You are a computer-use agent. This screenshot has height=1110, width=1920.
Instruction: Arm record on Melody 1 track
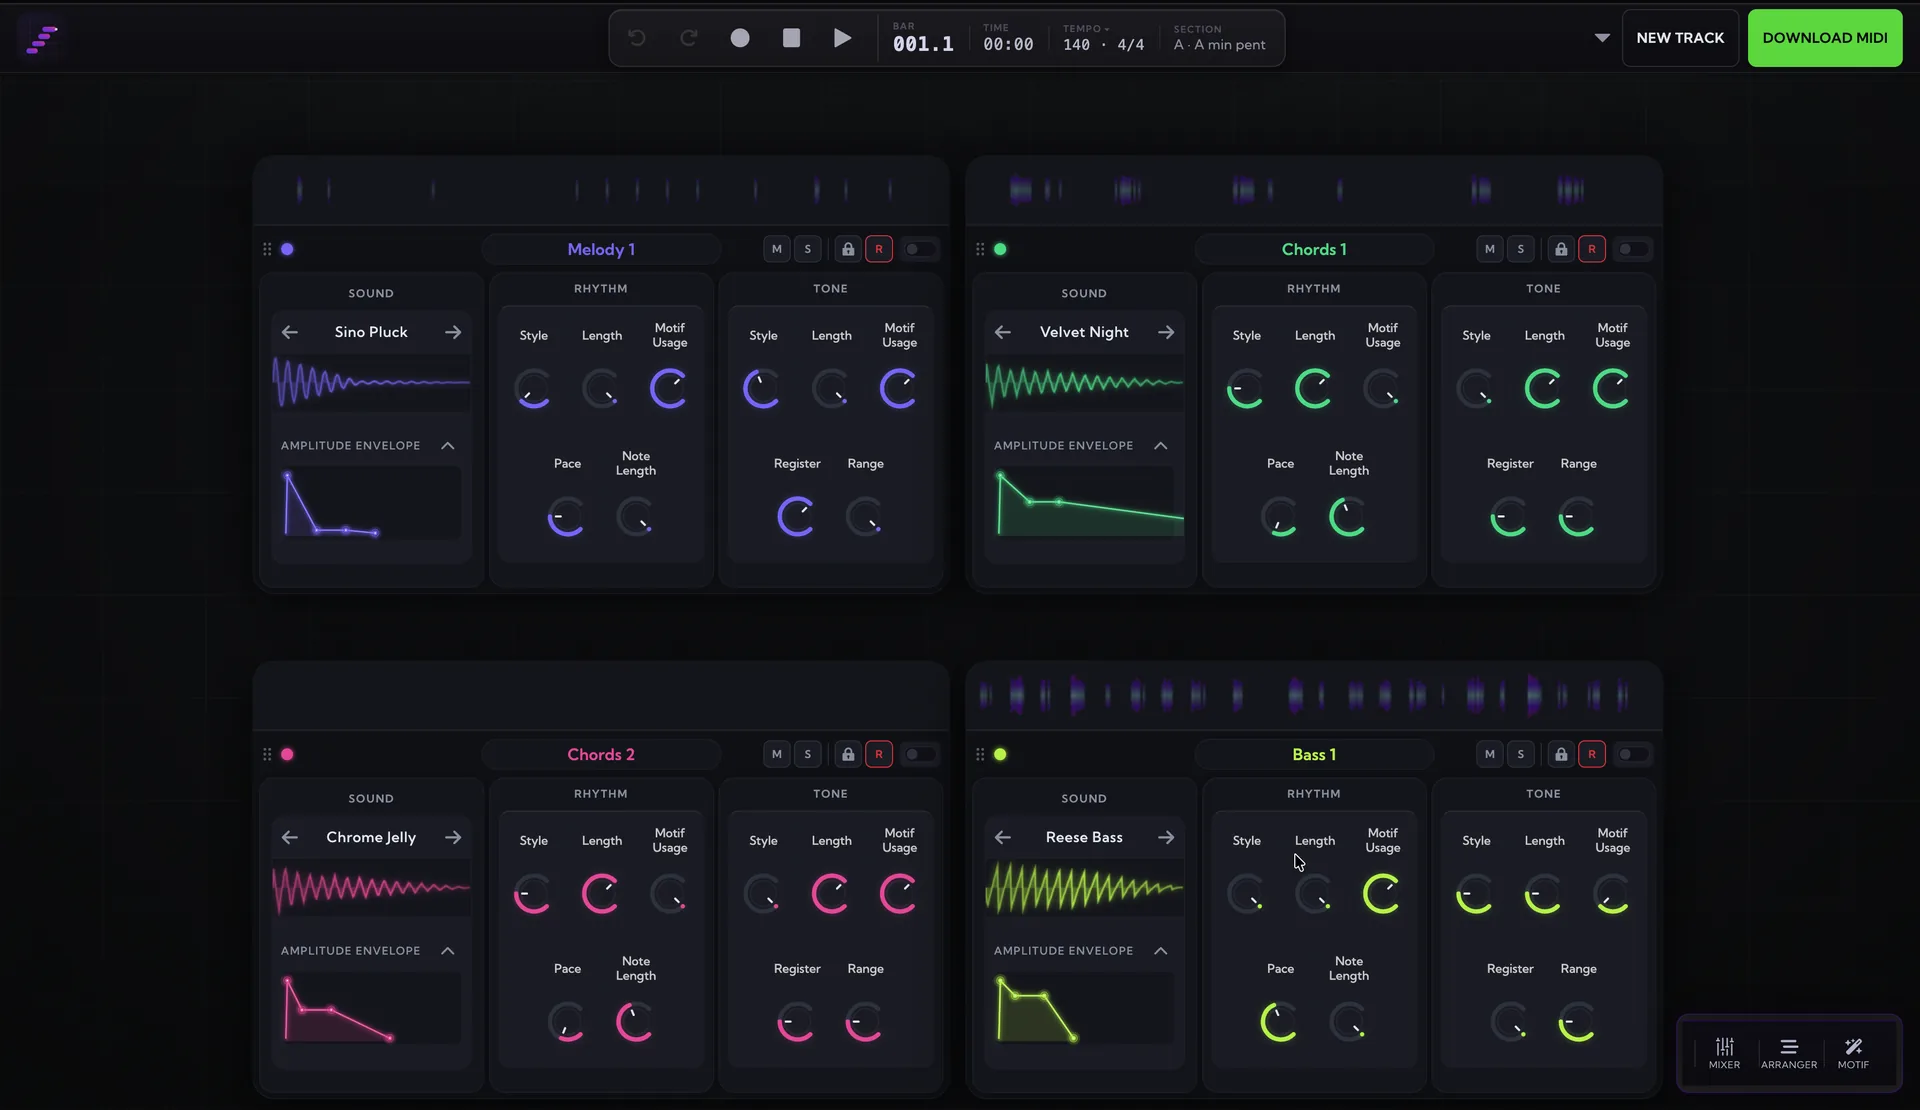(x=879, y=249)
